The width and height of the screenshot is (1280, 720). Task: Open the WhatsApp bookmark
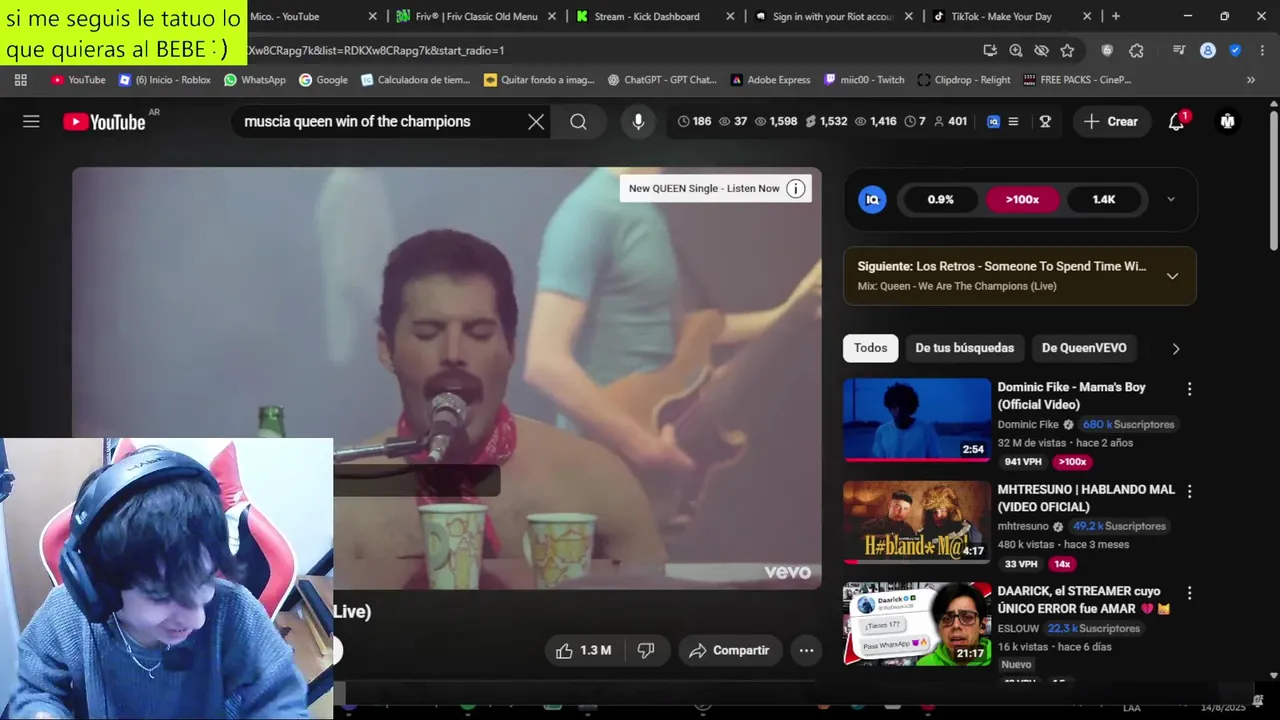tap(254, 80)
